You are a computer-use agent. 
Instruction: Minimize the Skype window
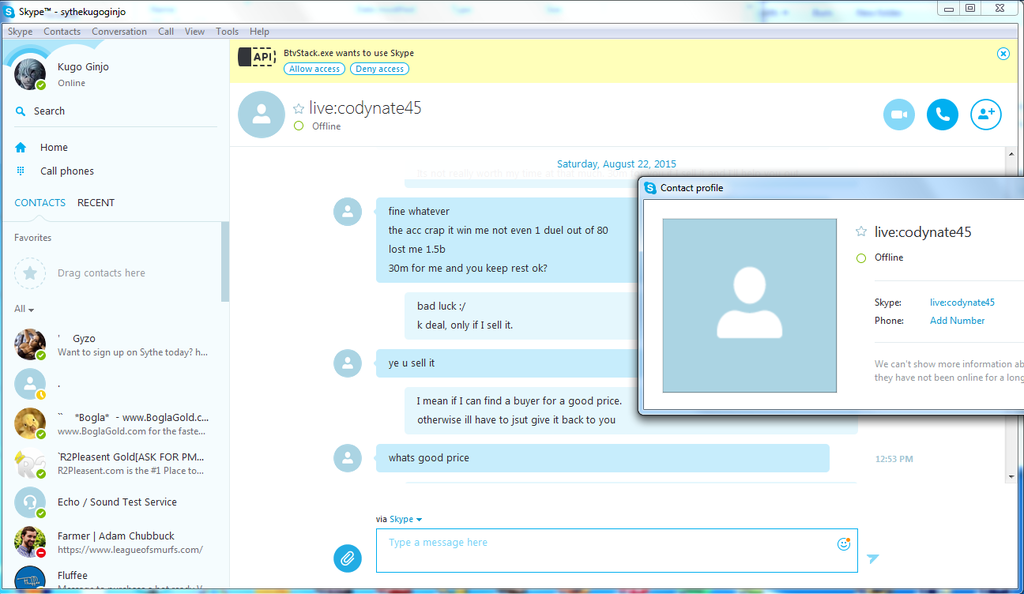[x=948, y=8]
